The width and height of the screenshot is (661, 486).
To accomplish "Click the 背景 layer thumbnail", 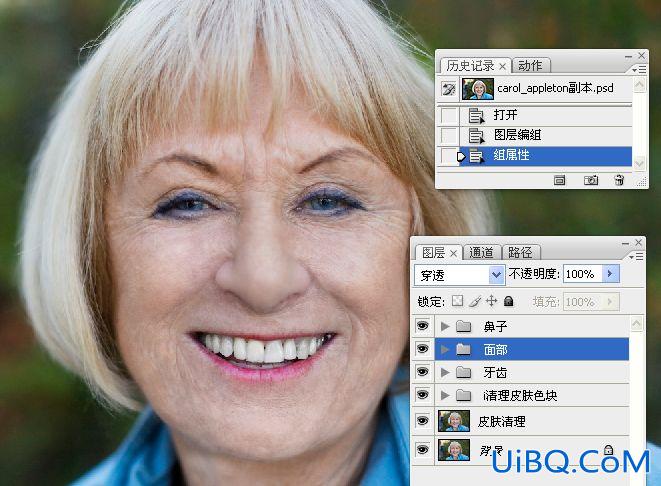I will [454, 449].
